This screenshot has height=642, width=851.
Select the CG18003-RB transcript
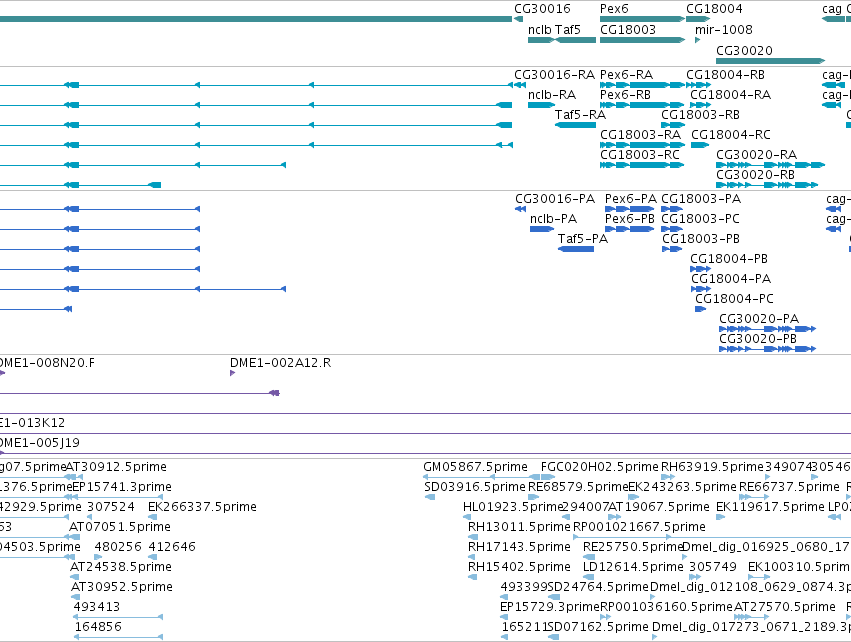673,125
